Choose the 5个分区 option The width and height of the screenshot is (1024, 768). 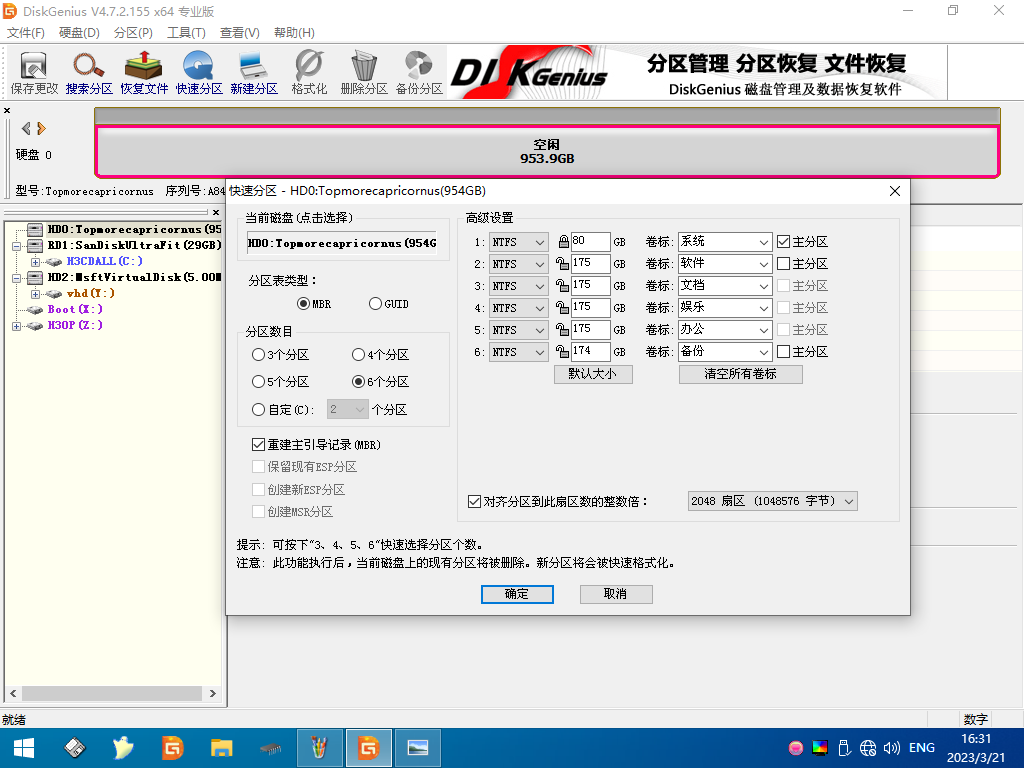259,381
